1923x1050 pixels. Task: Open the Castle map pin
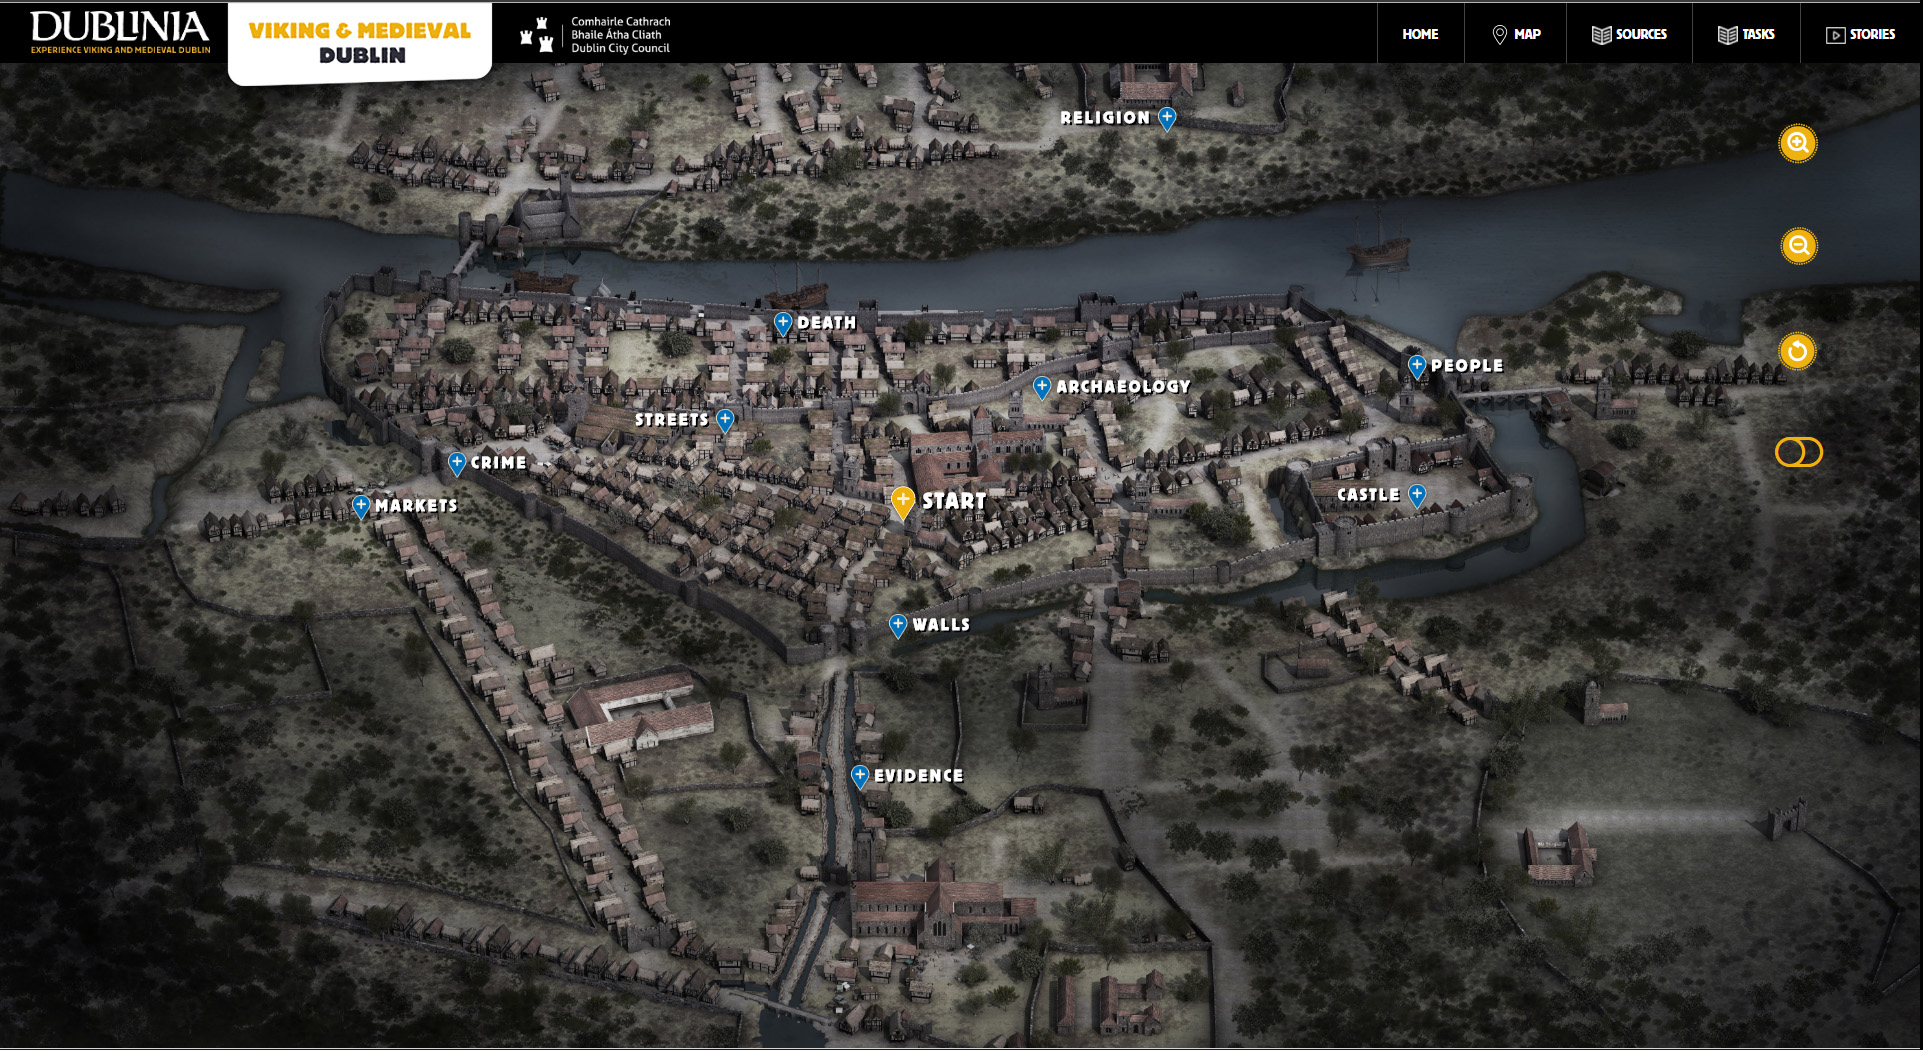tap(1417, 495)
